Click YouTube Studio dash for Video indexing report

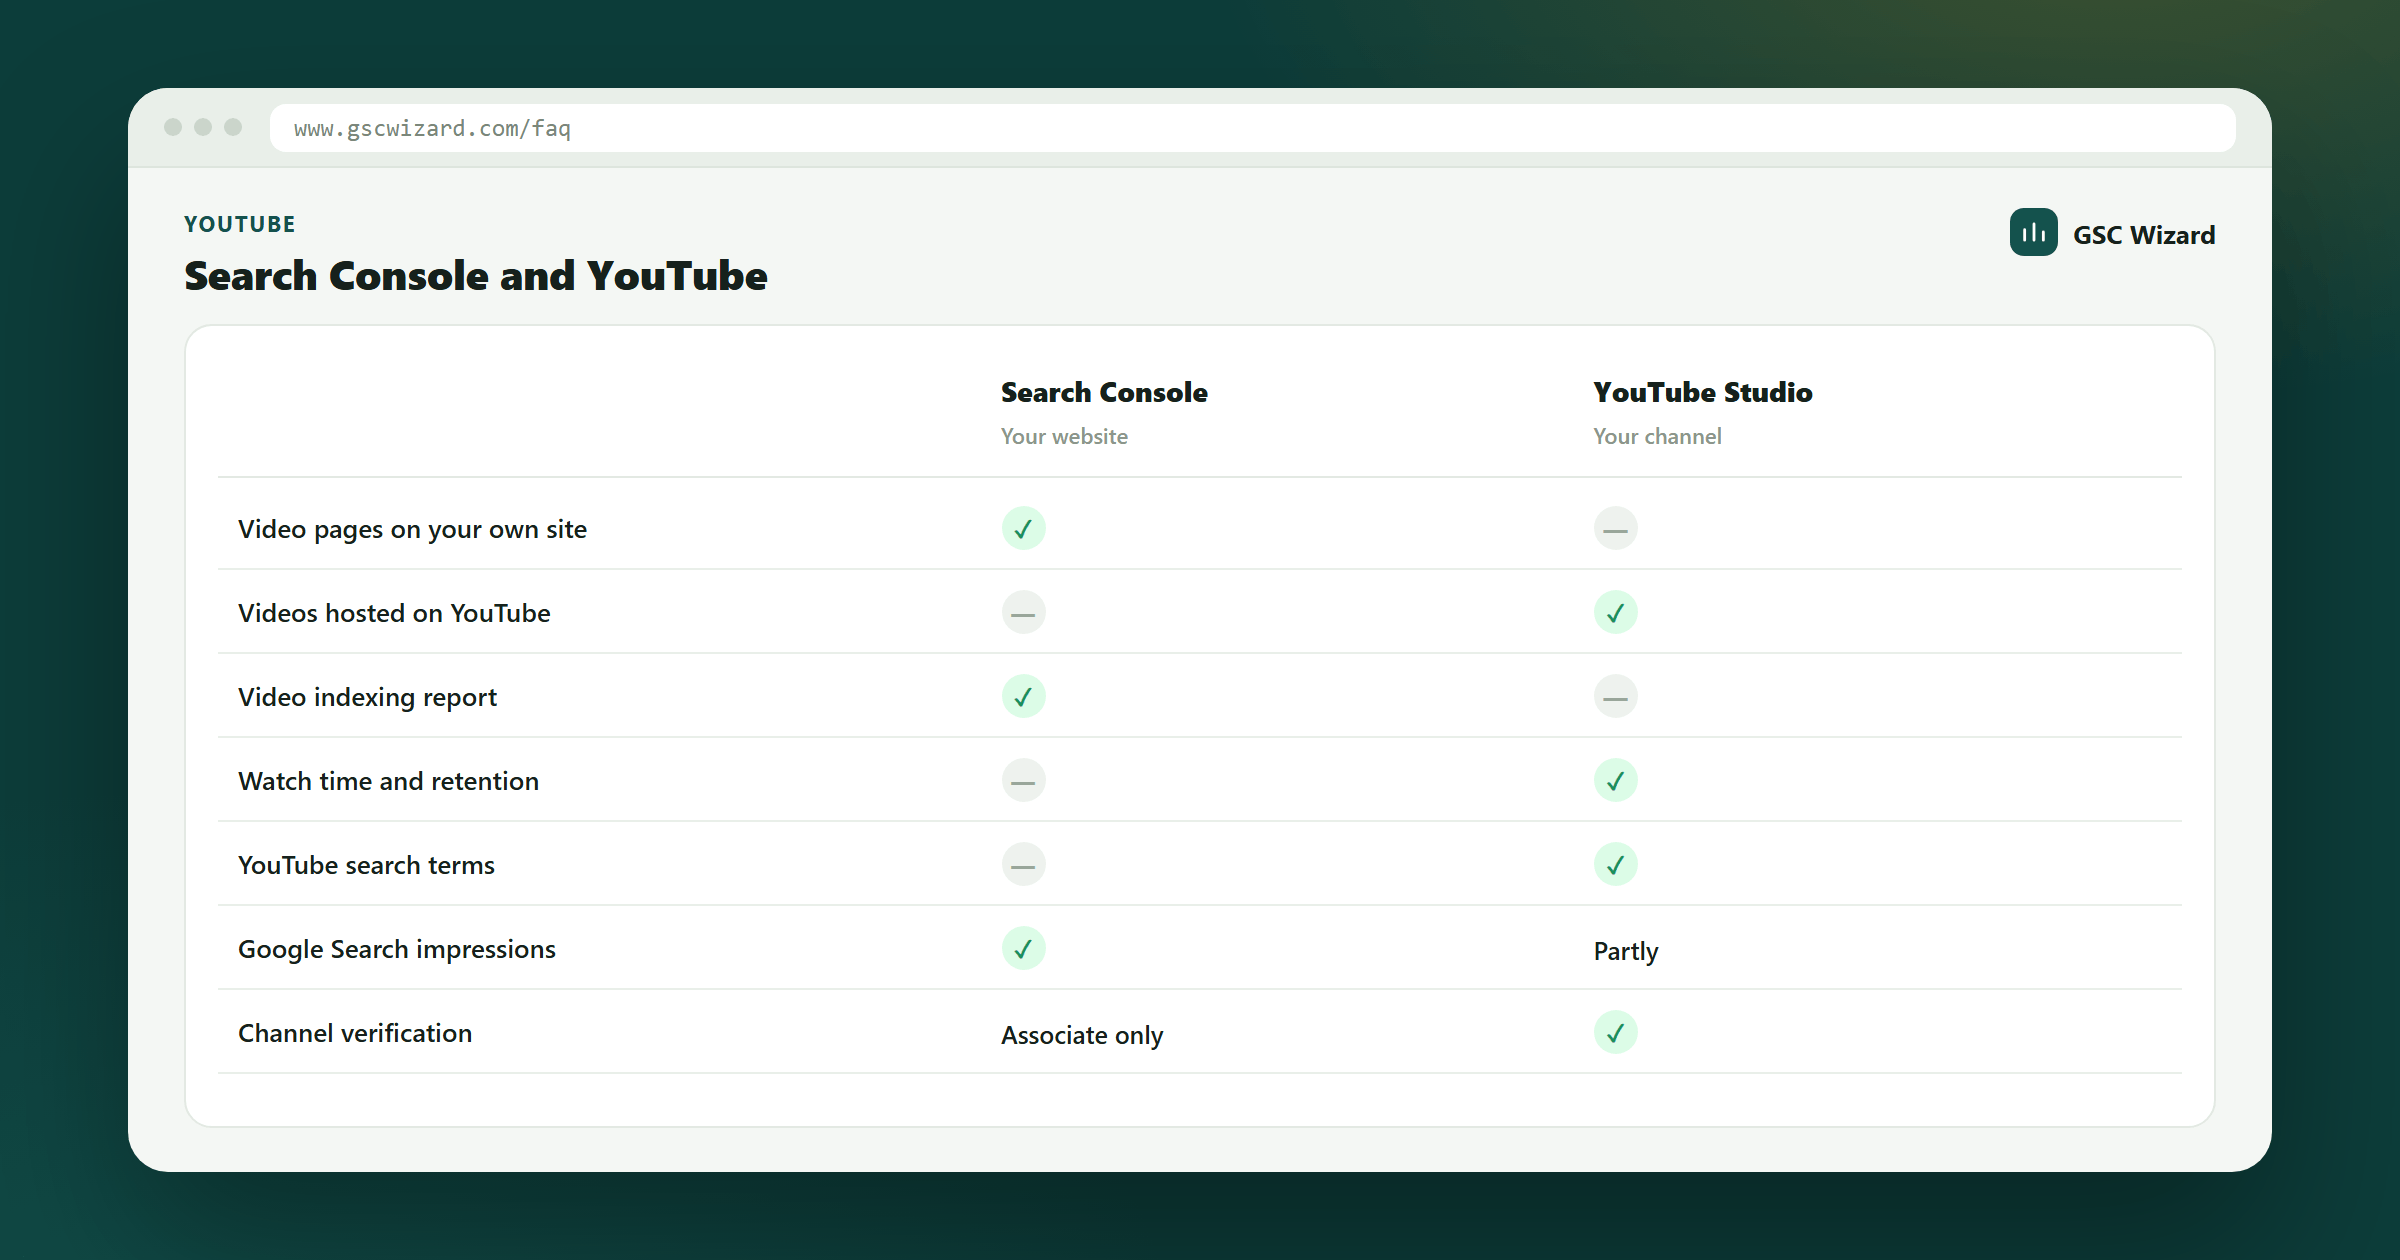1615,696
